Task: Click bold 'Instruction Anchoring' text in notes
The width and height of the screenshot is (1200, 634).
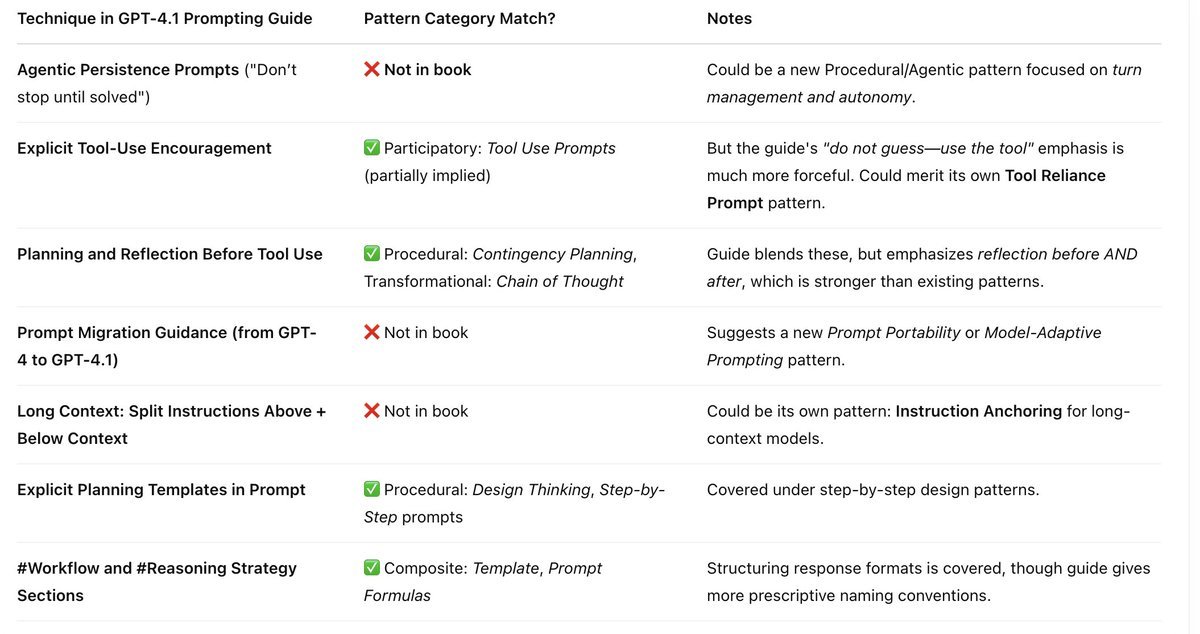Action: (x=978, y=411)
